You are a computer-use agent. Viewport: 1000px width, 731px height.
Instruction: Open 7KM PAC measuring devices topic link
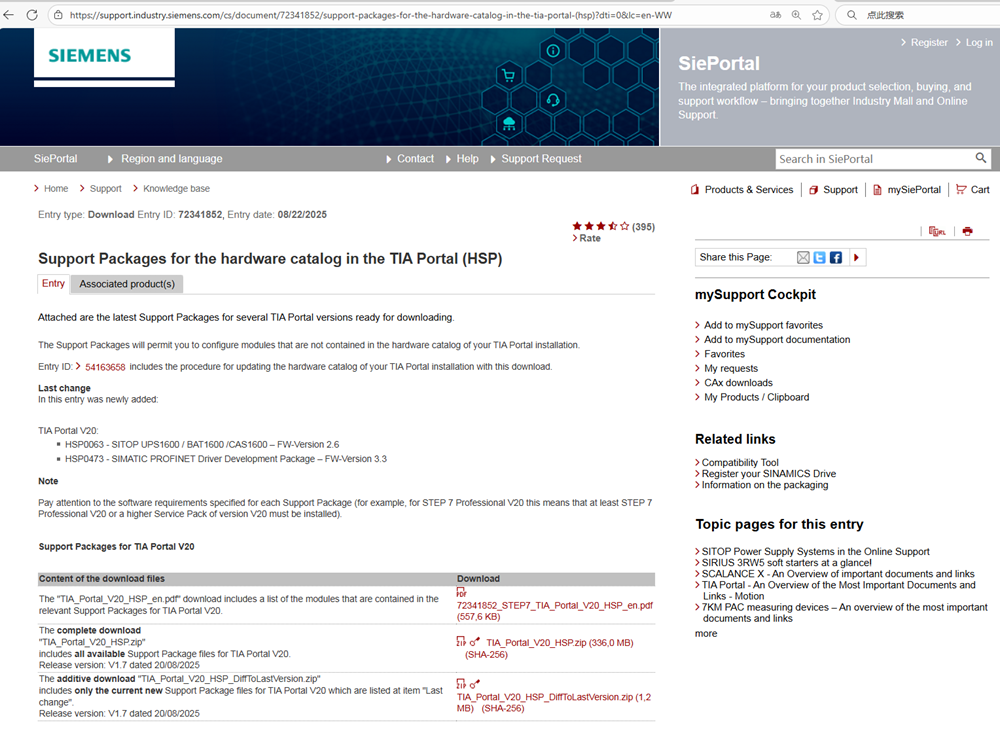point(844,613)
